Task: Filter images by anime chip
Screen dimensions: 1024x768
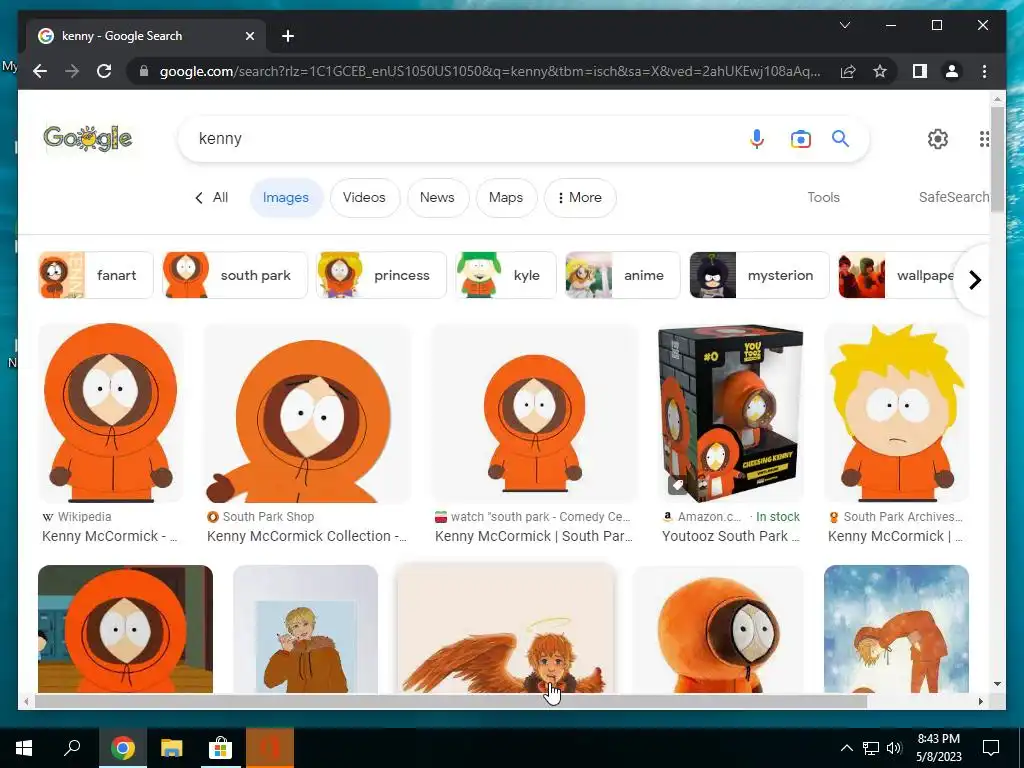Action: click(x=622, y=275)
